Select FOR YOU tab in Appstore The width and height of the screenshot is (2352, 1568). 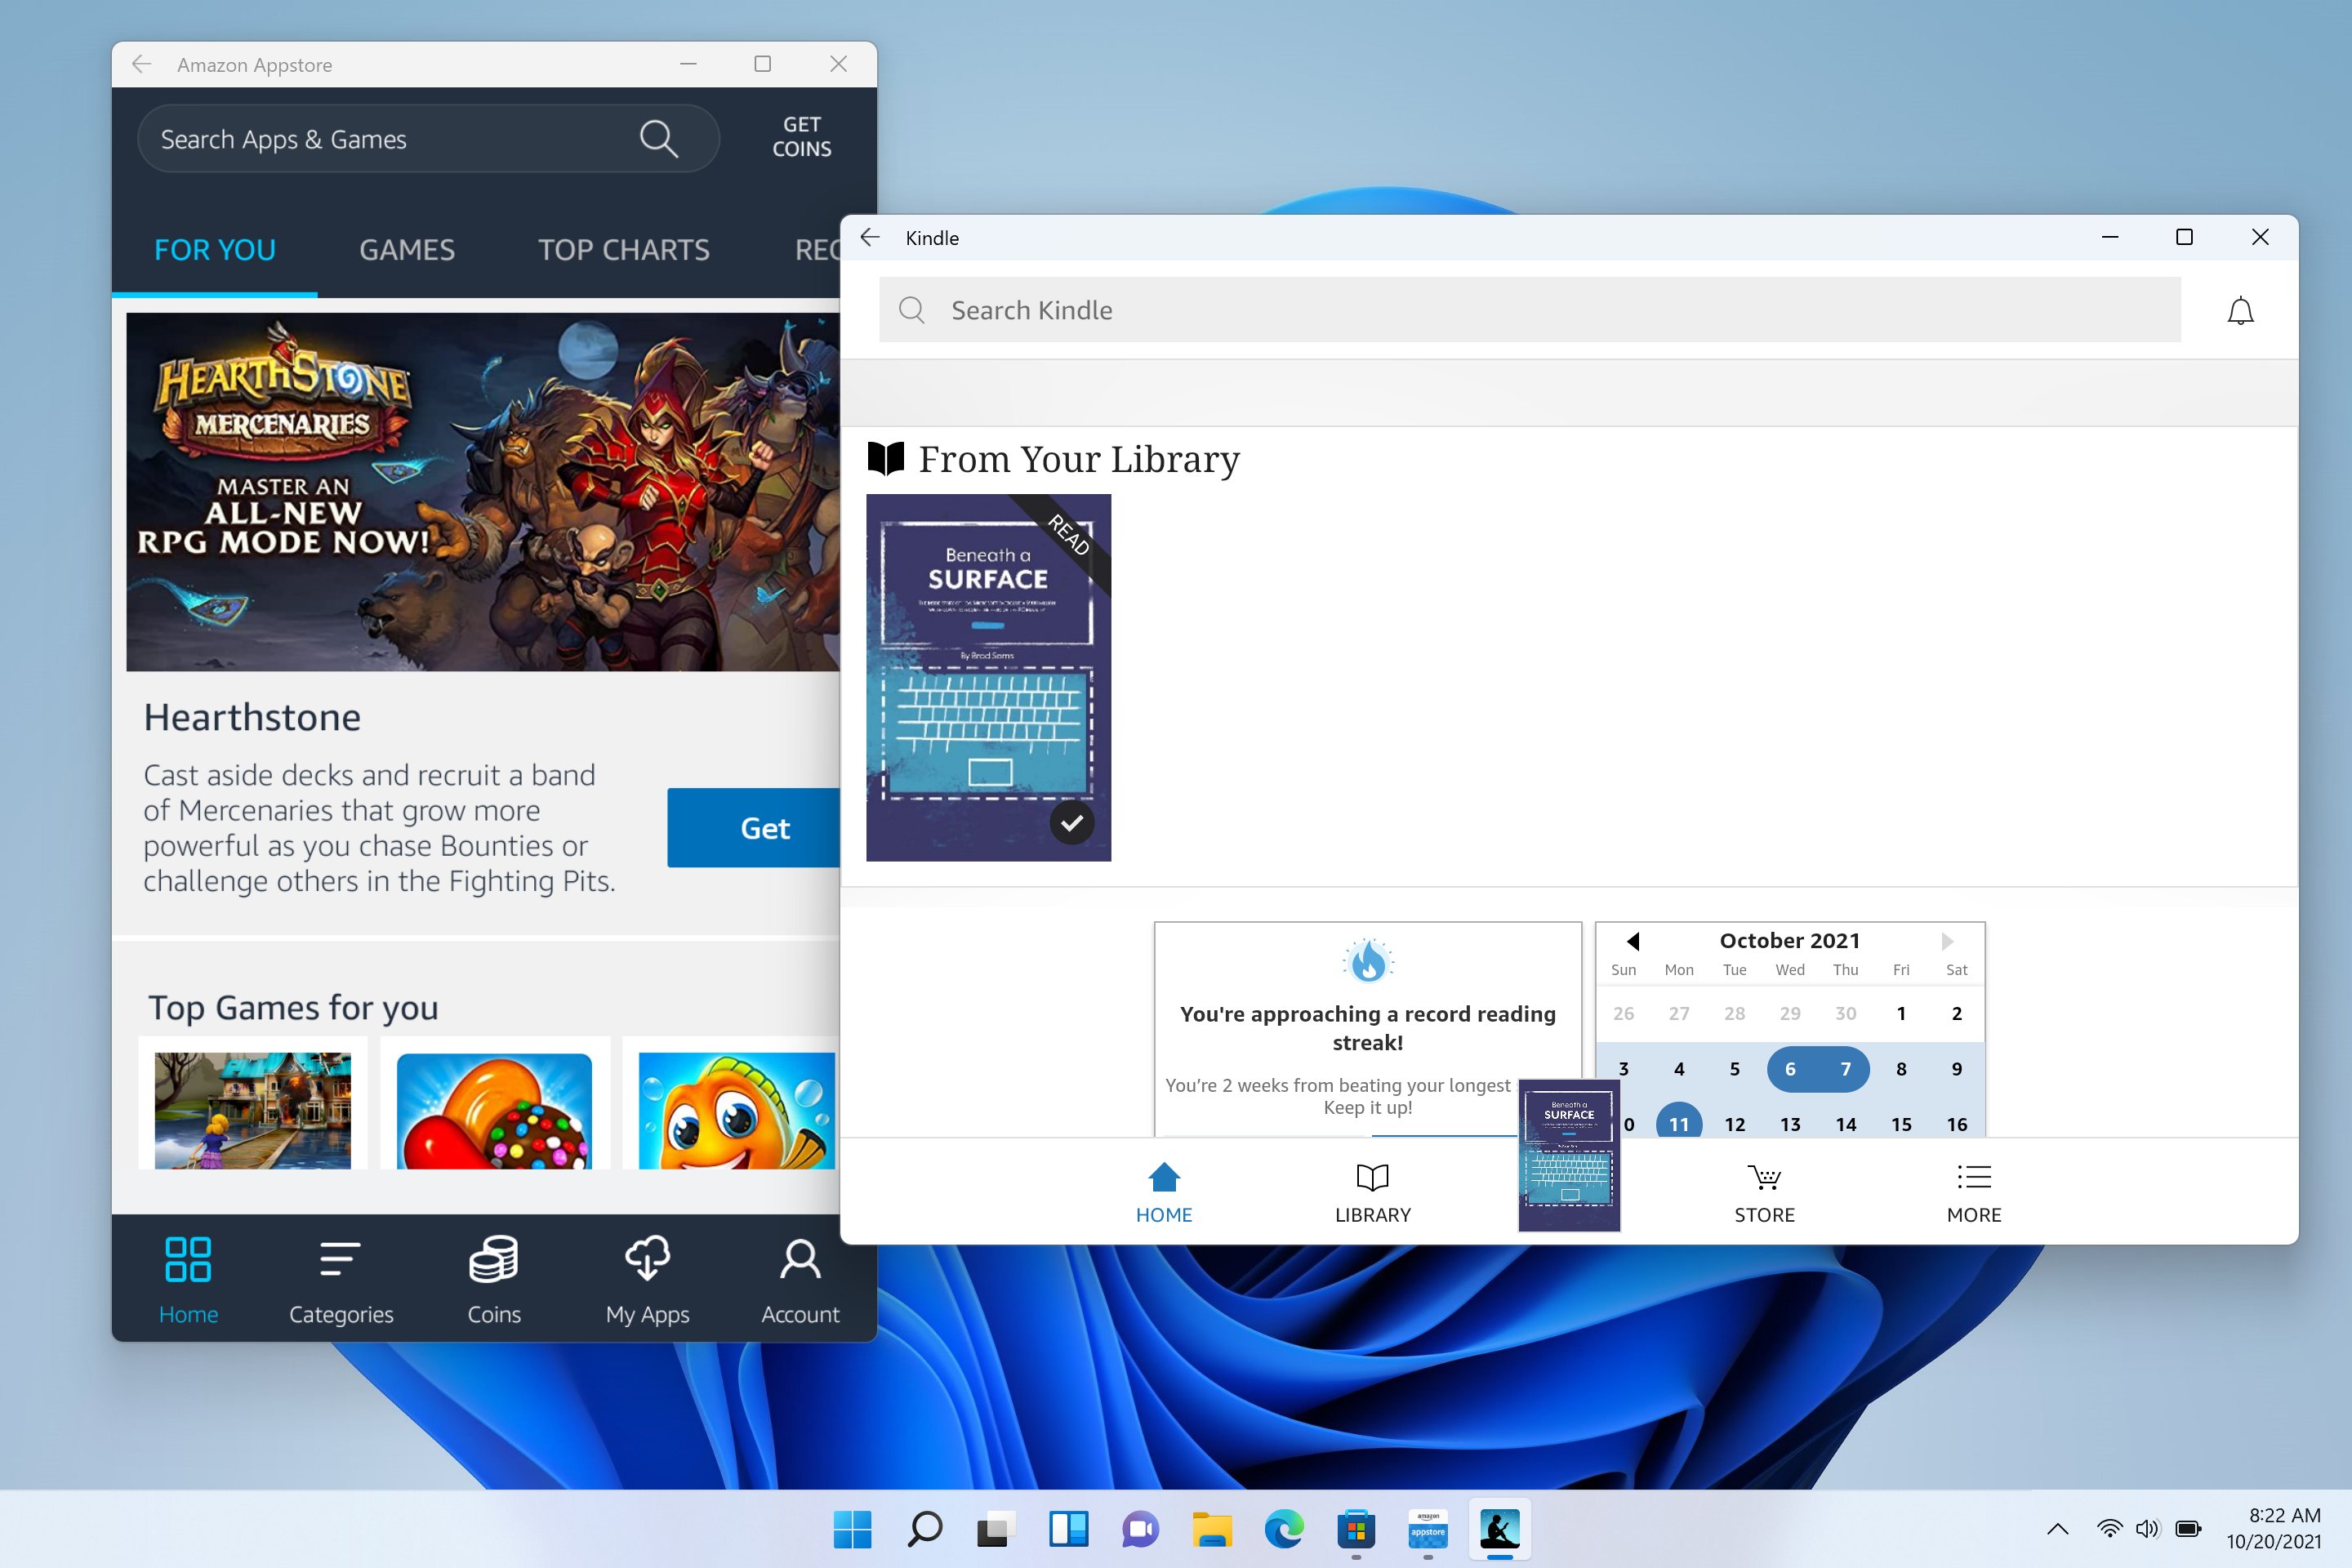tap(215, 250)
